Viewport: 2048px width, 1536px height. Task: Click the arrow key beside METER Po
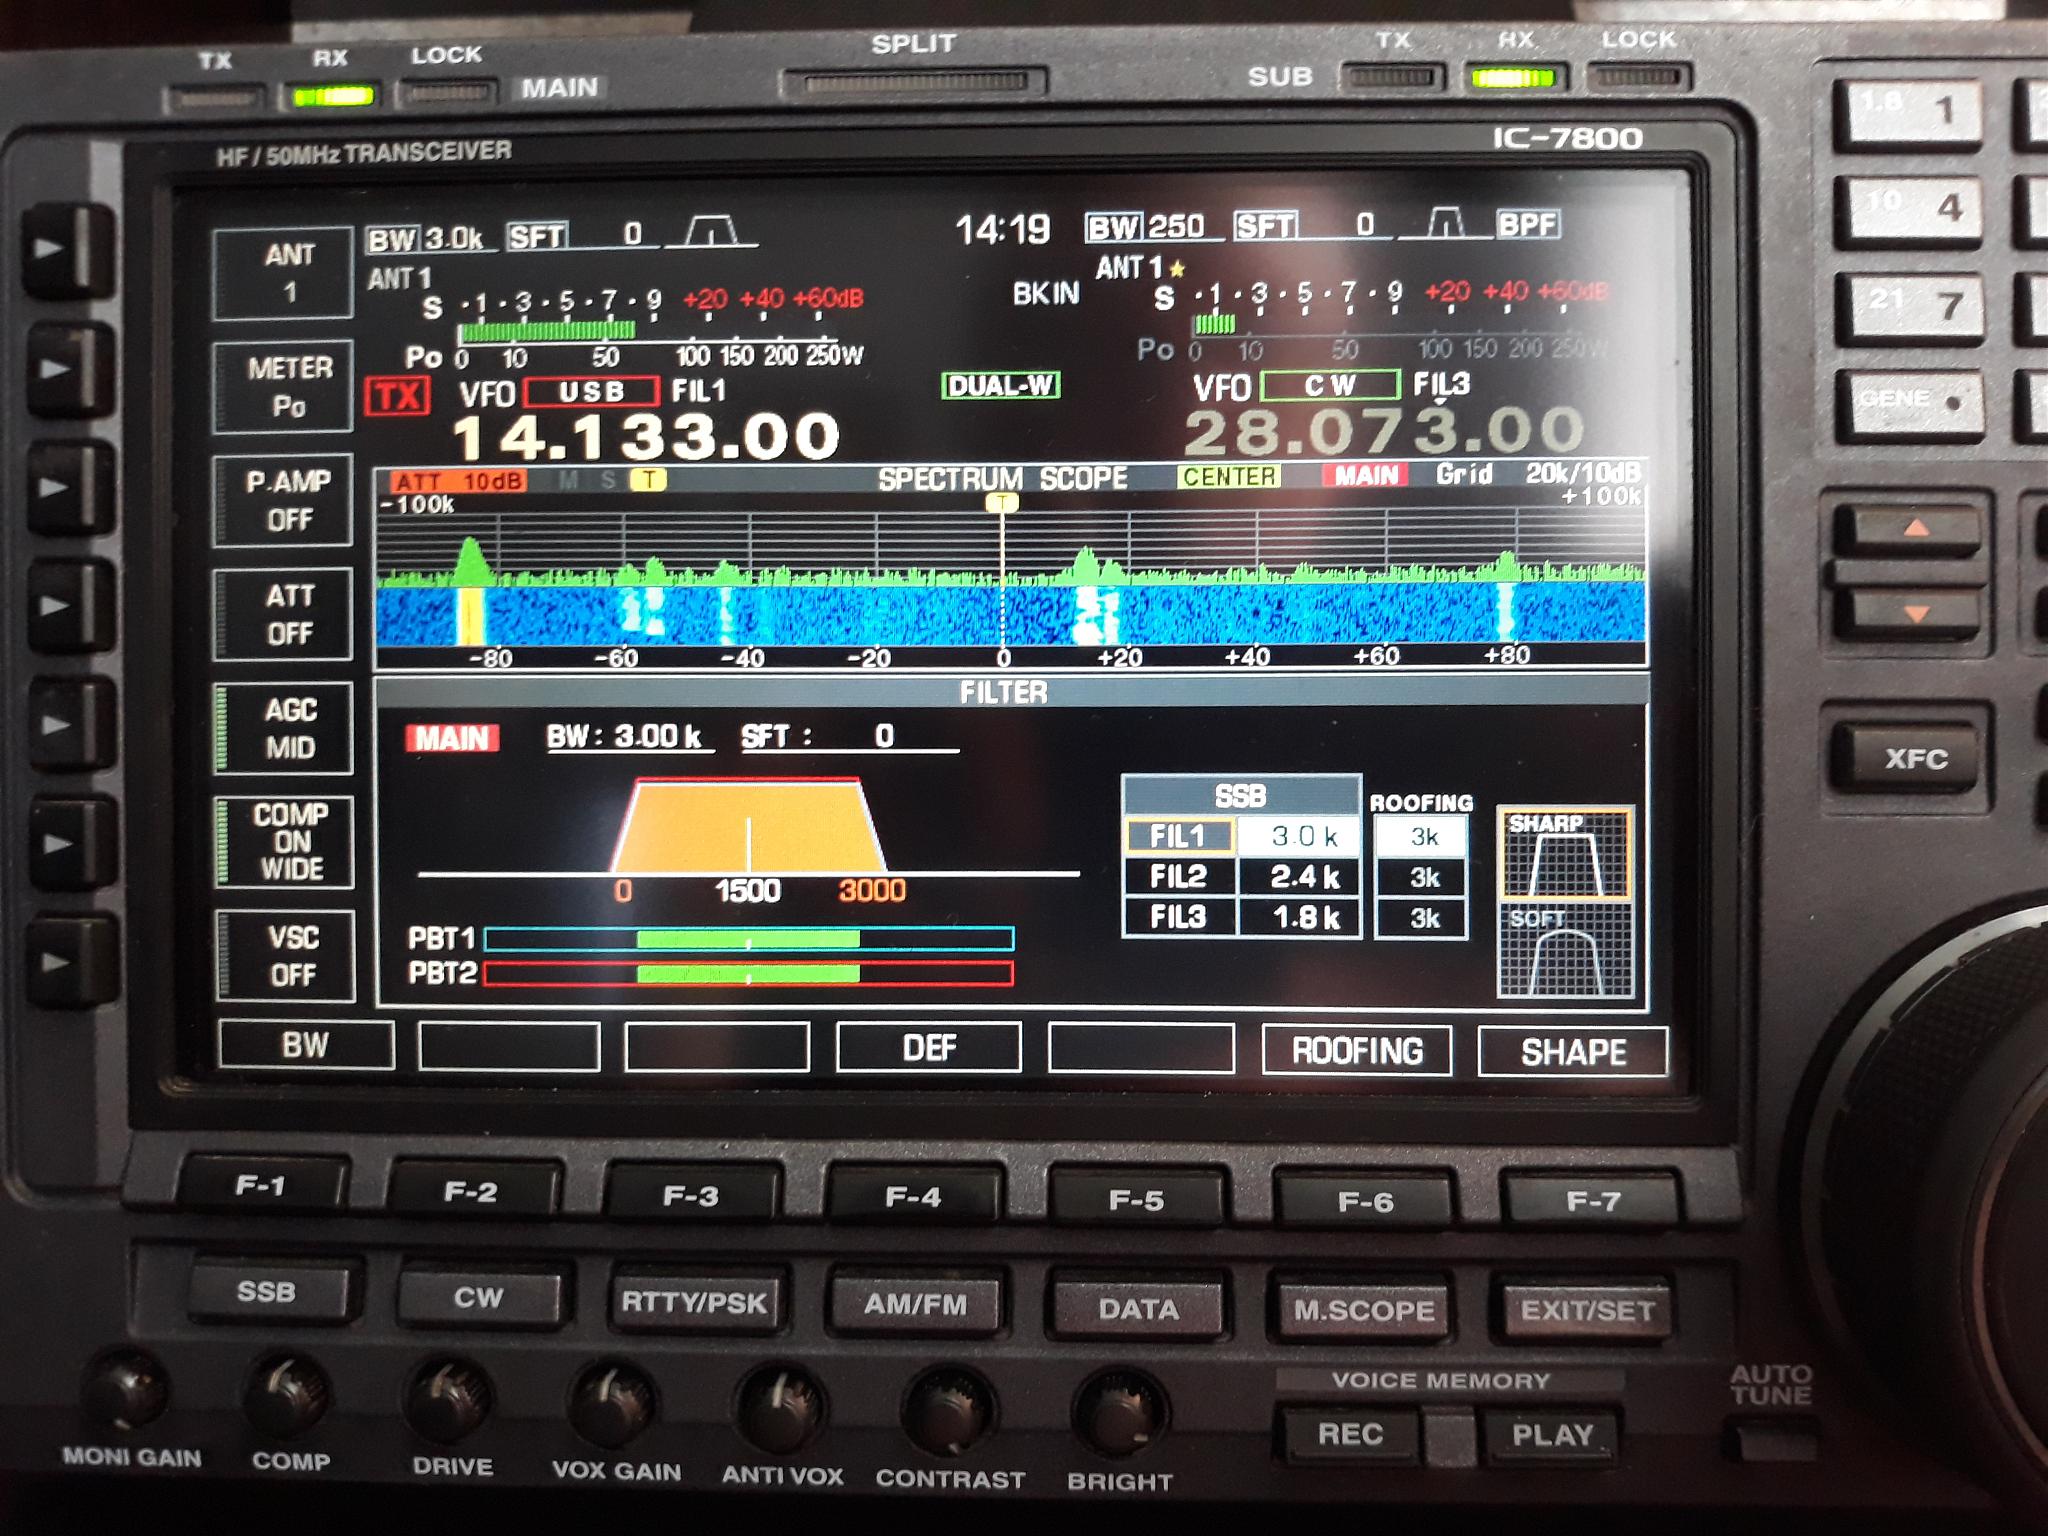point(65,369)
